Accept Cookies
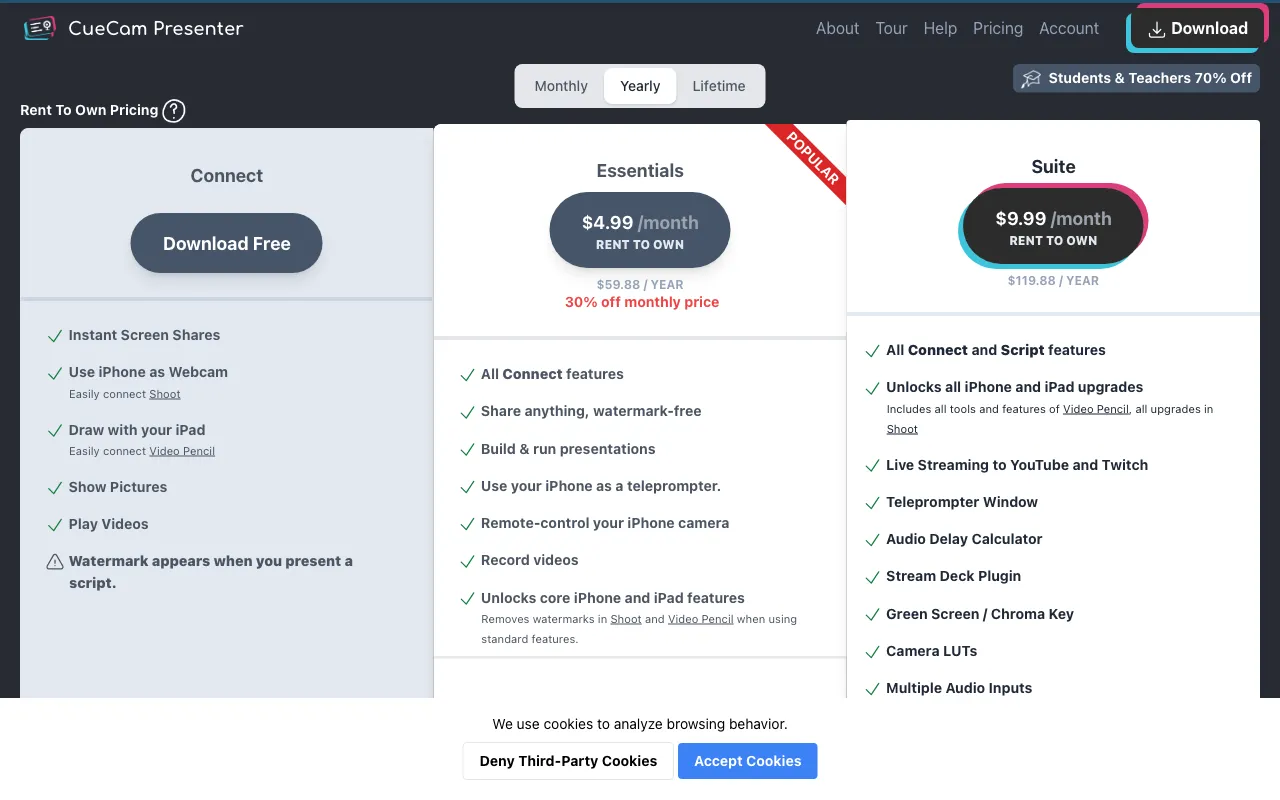Viewport: 1280px width, 800px height. pos(748,761)
